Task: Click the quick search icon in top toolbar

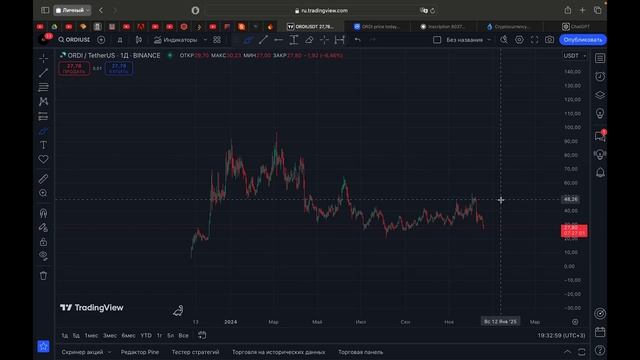Action: coord(504,40)
